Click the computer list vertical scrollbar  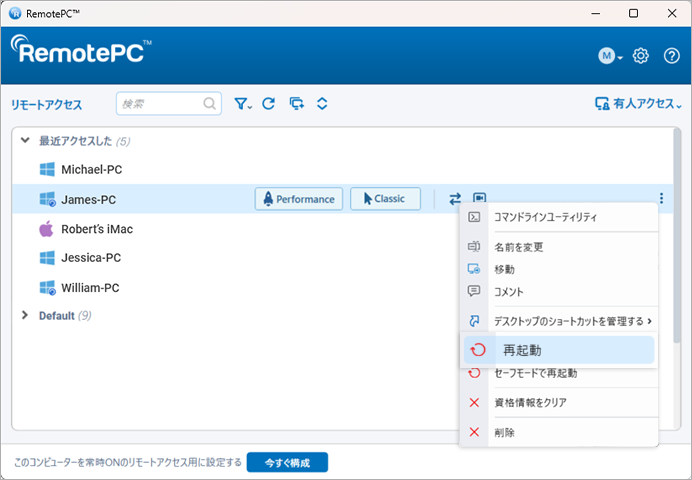pyautogui.click(x=677, y=235)
